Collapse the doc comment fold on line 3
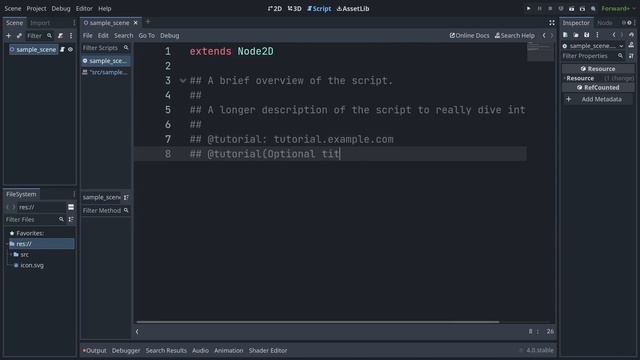The height and width of the screenshot is (360, 640). (x=183, y=81)
